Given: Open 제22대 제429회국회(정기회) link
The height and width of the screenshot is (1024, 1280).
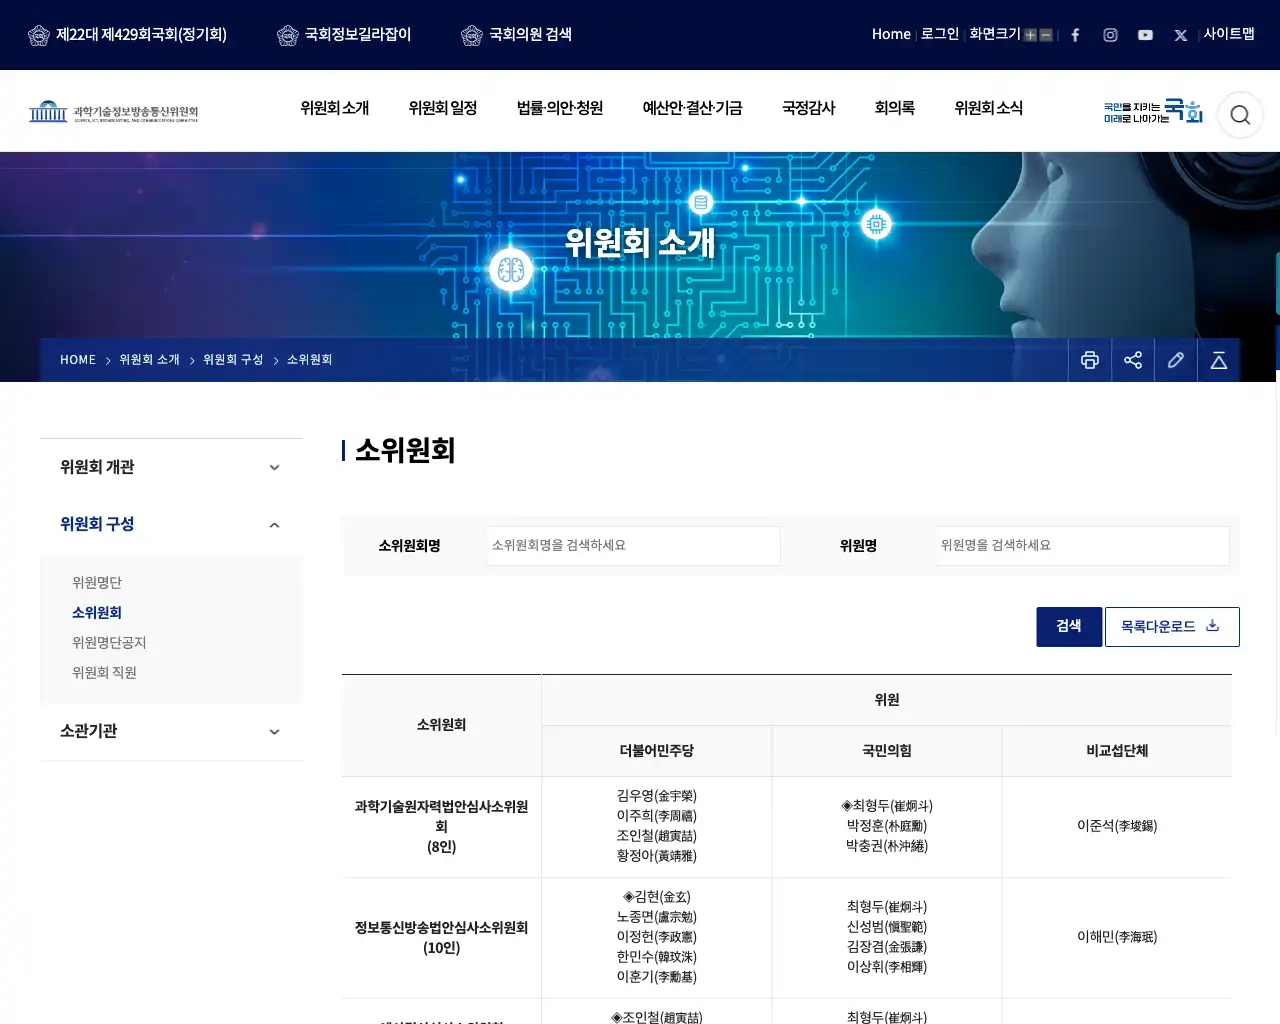Looking at the screenshot, I should pos(127,35).
